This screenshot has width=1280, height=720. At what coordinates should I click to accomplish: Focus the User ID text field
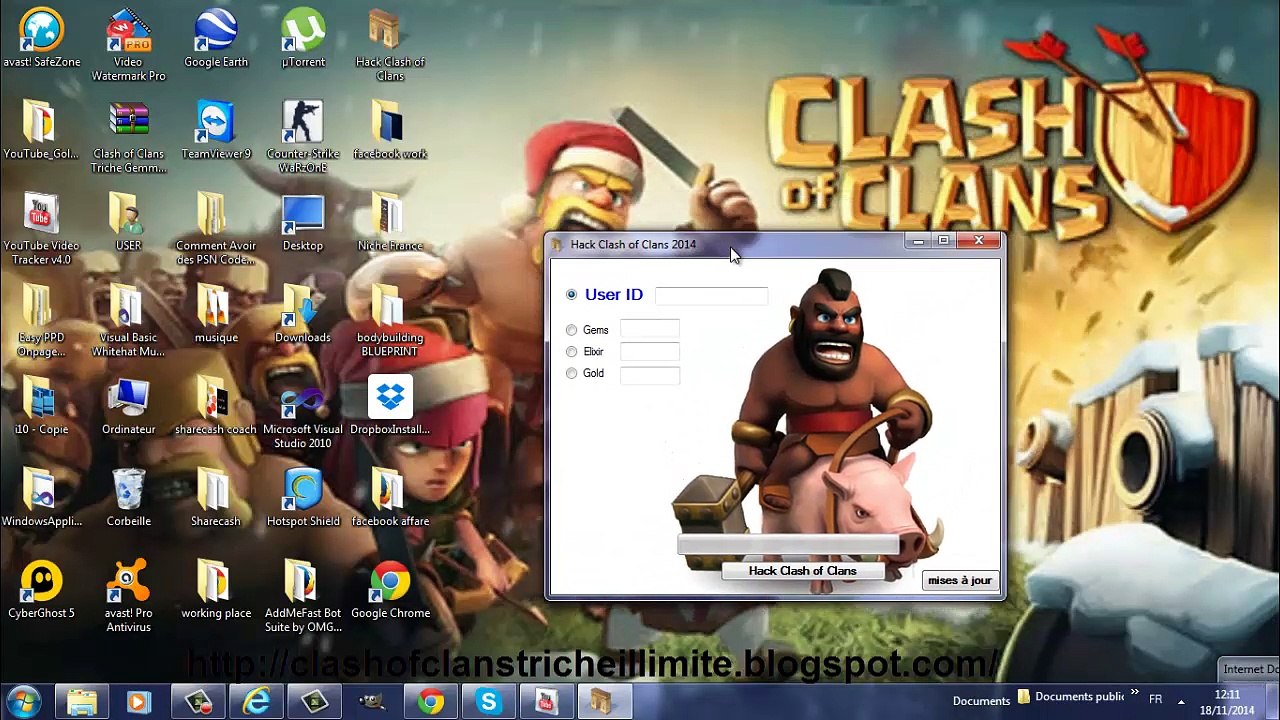712,295
